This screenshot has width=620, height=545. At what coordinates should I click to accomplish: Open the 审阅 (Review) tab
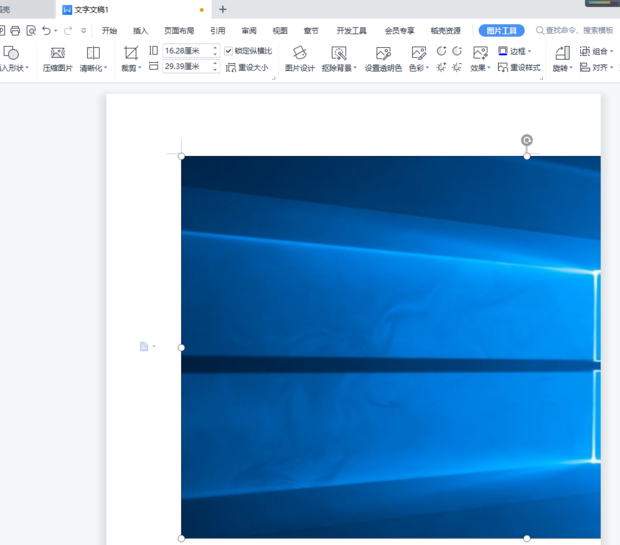coord(249,31)
